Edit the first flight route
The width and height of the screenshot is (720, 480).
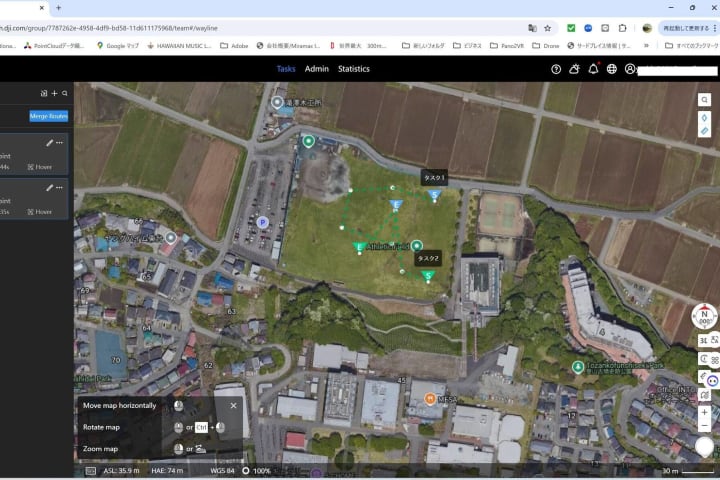point(49,143)
